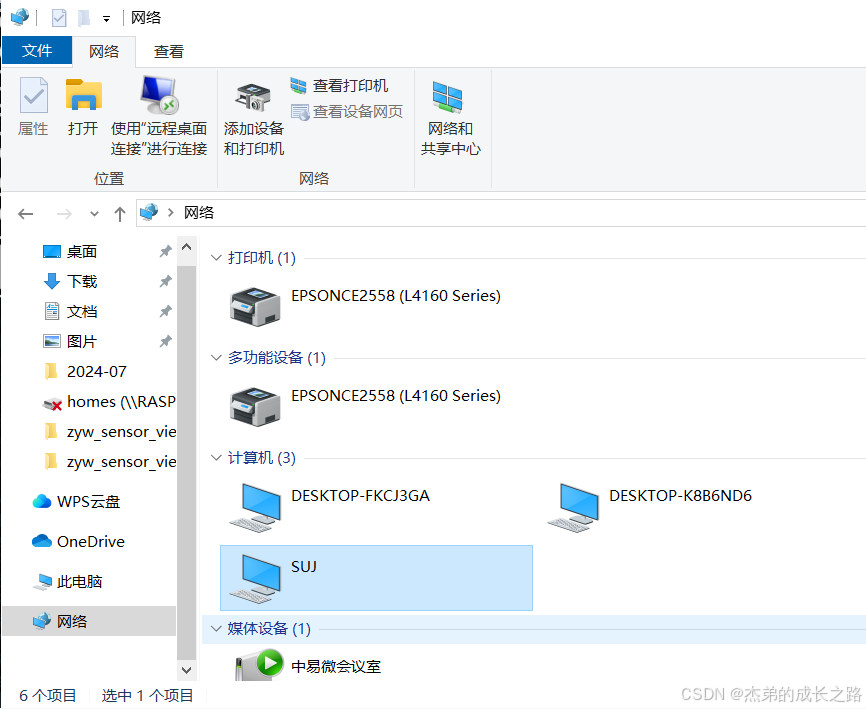Click the new folder icon in quick access toolbar
Screen dimensions: 866x709
83,18
